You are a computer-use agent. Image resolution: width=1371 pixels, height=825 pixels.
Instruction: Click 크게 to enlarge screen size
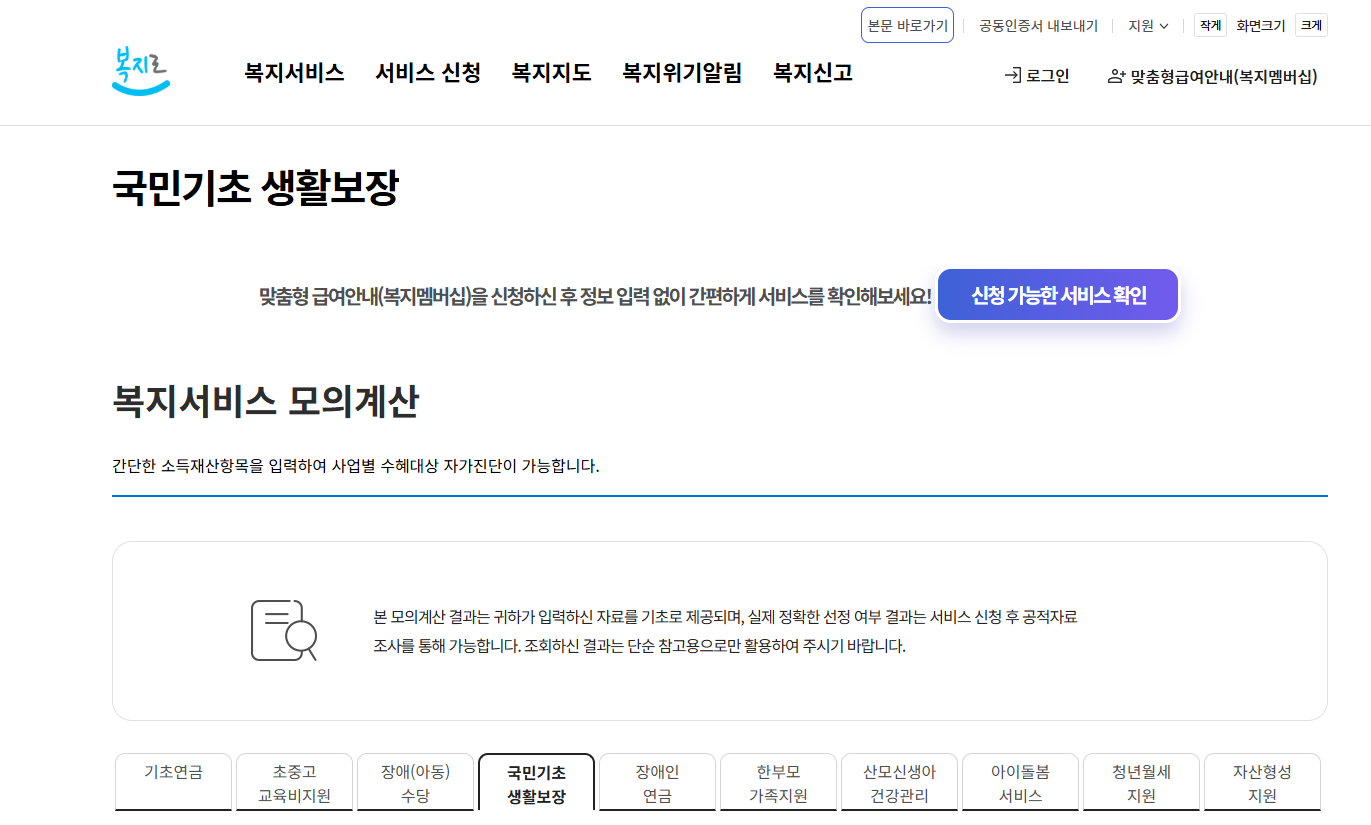point(1310,24)
